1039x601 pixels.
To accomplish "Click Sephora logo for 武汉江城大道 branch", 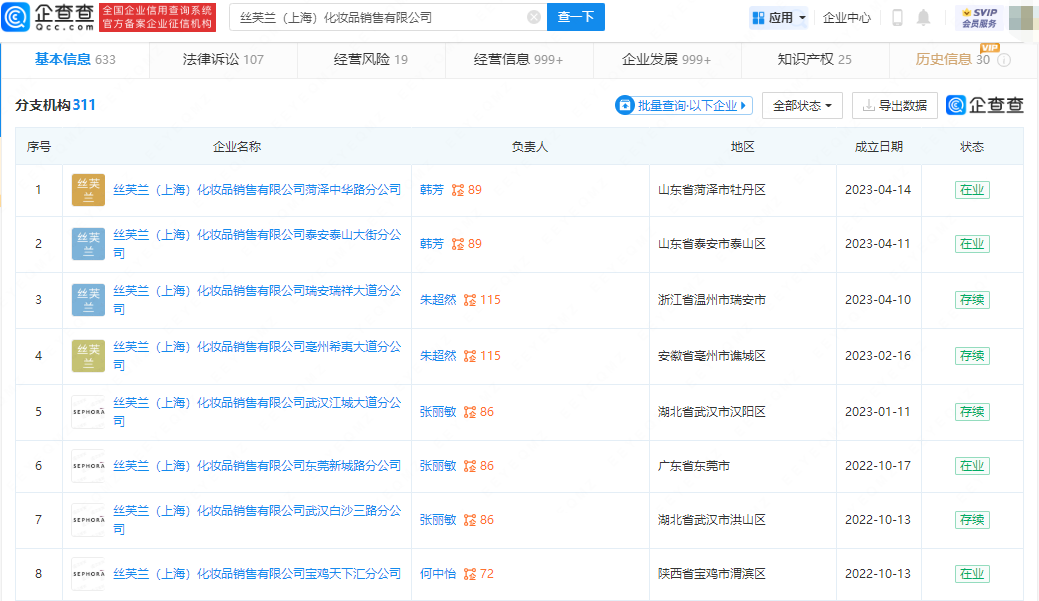I will pos(88,412).
